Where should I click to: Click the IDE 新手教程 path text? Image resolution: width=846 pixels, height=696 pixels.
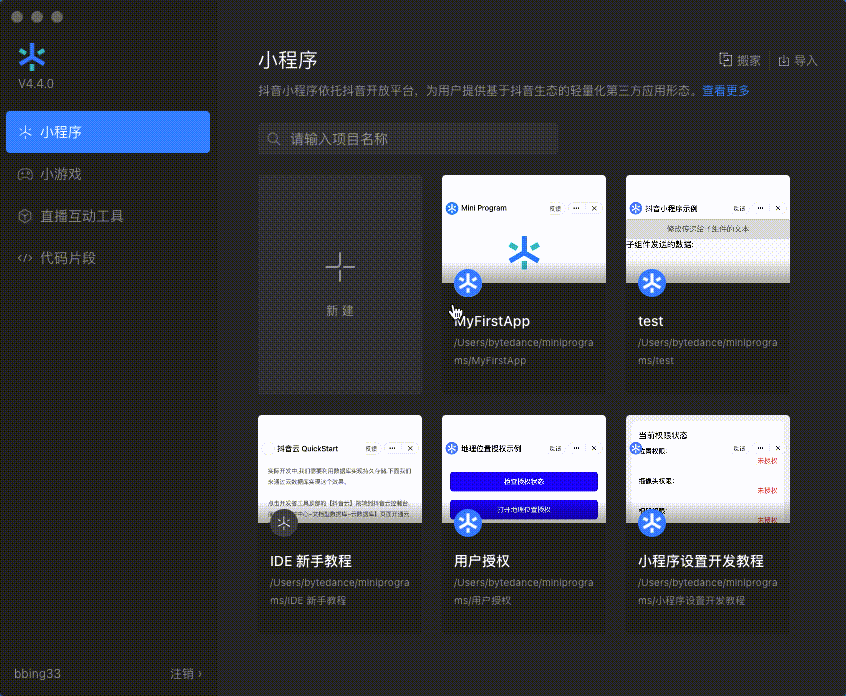point(340,592)
